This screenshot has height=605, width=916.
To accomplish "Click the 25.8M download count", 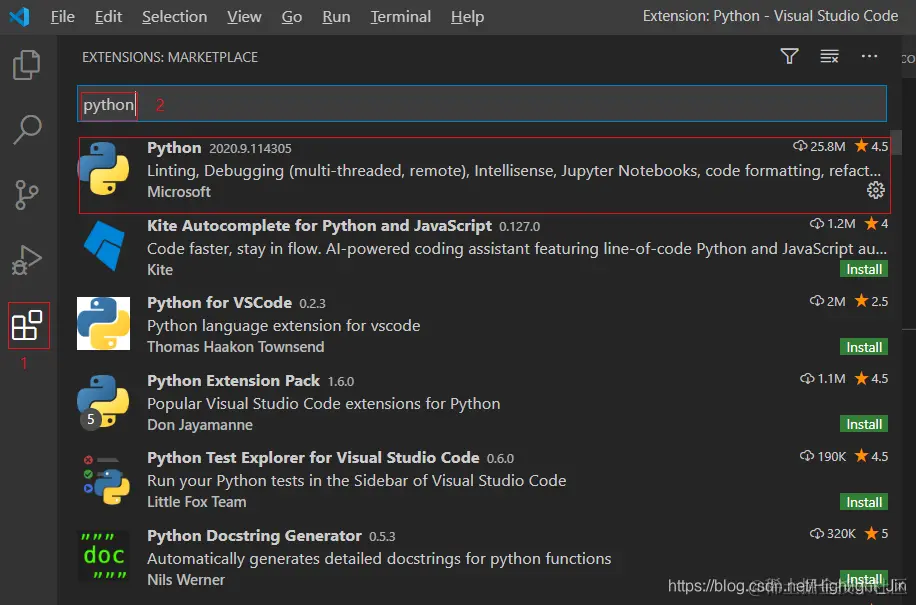I will 820,146.
